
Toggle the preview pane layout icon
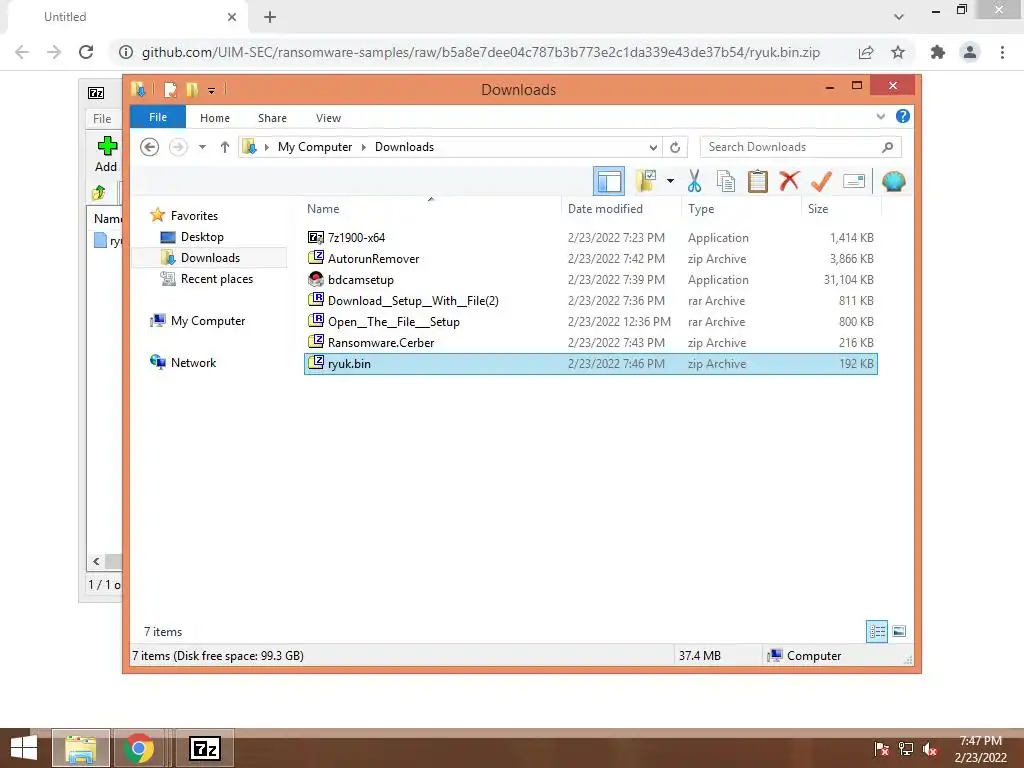(609, 181)
